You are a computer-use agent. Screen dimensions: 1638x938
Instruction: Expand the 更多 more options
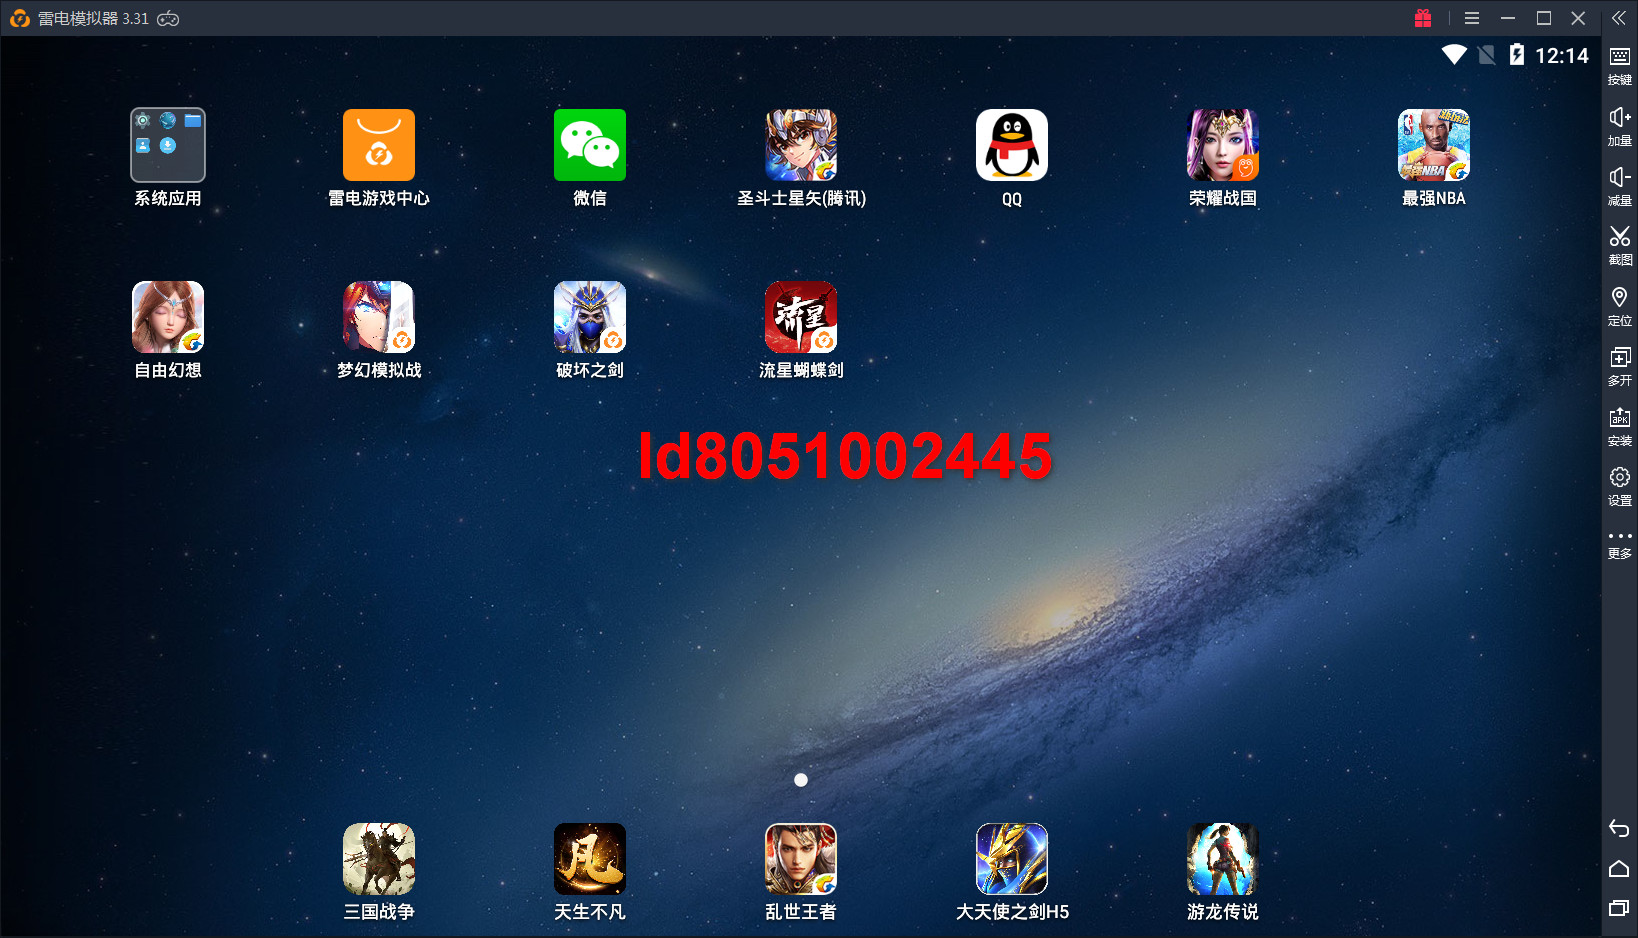click(1619, 543)
